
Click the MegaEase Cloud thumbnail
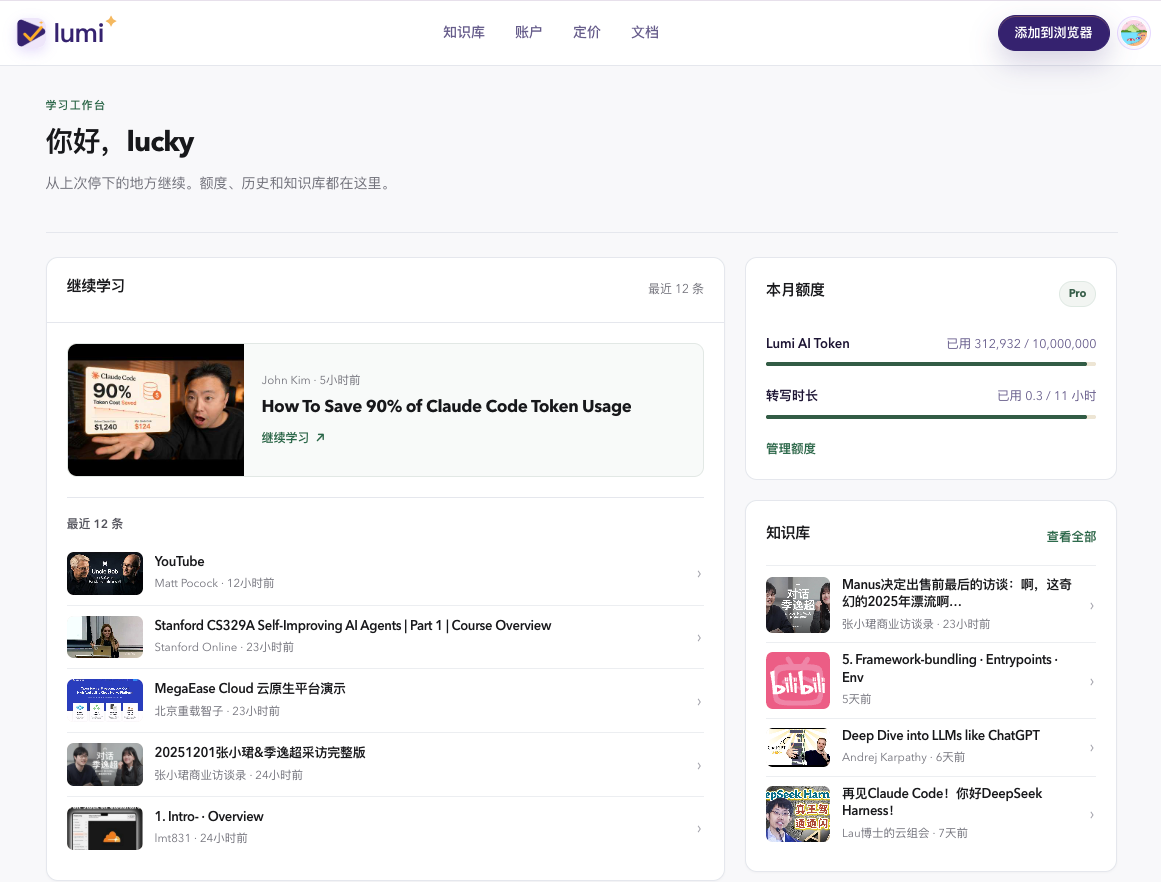(104, 701)
